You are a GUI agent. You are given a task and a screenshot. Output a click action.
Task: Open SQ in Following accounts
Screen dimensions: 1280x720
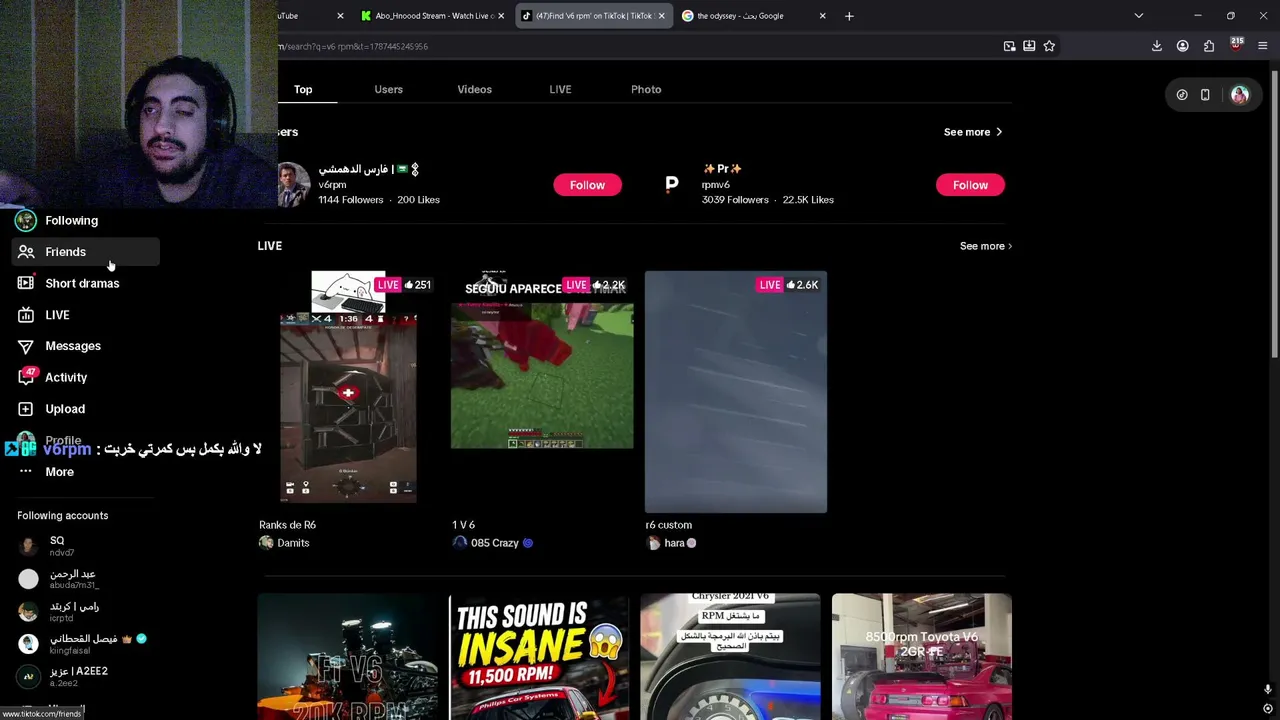pyautogui.click(x=56, y=546)
